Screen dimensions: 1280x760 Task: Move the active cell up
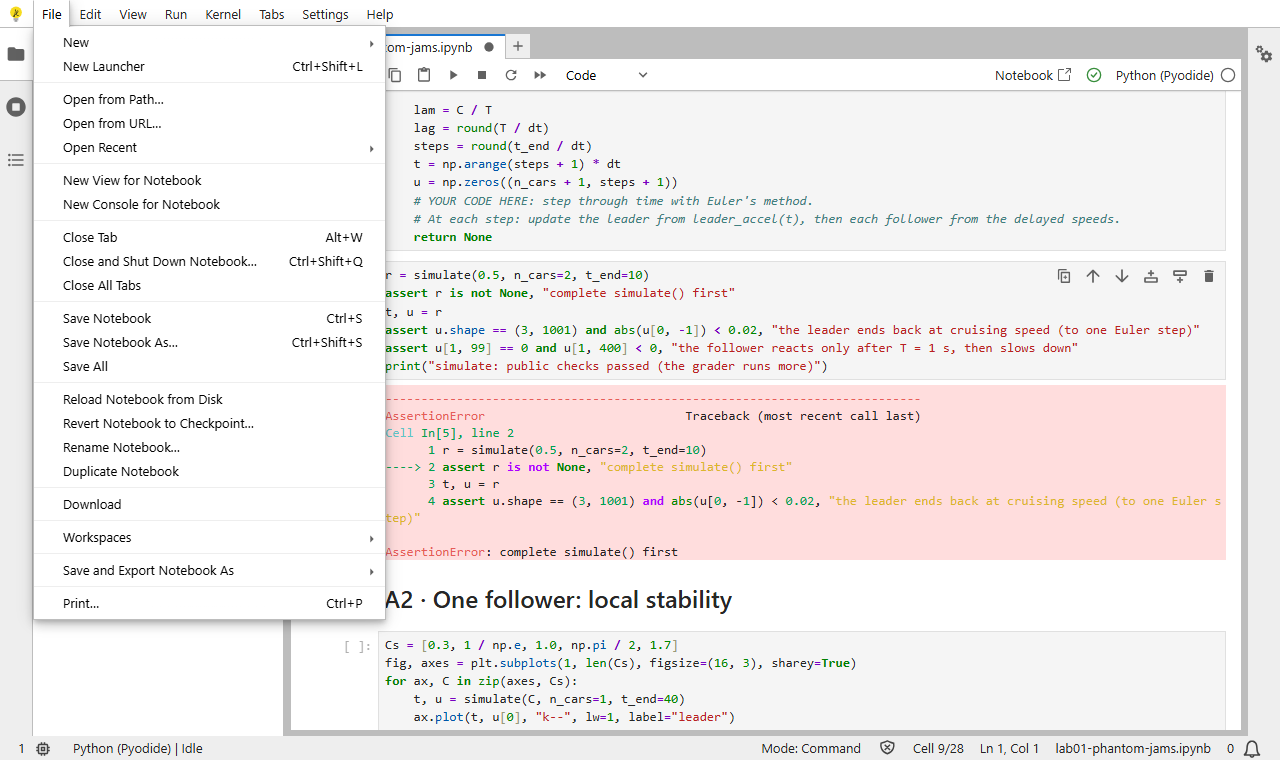pos(1093,276)
